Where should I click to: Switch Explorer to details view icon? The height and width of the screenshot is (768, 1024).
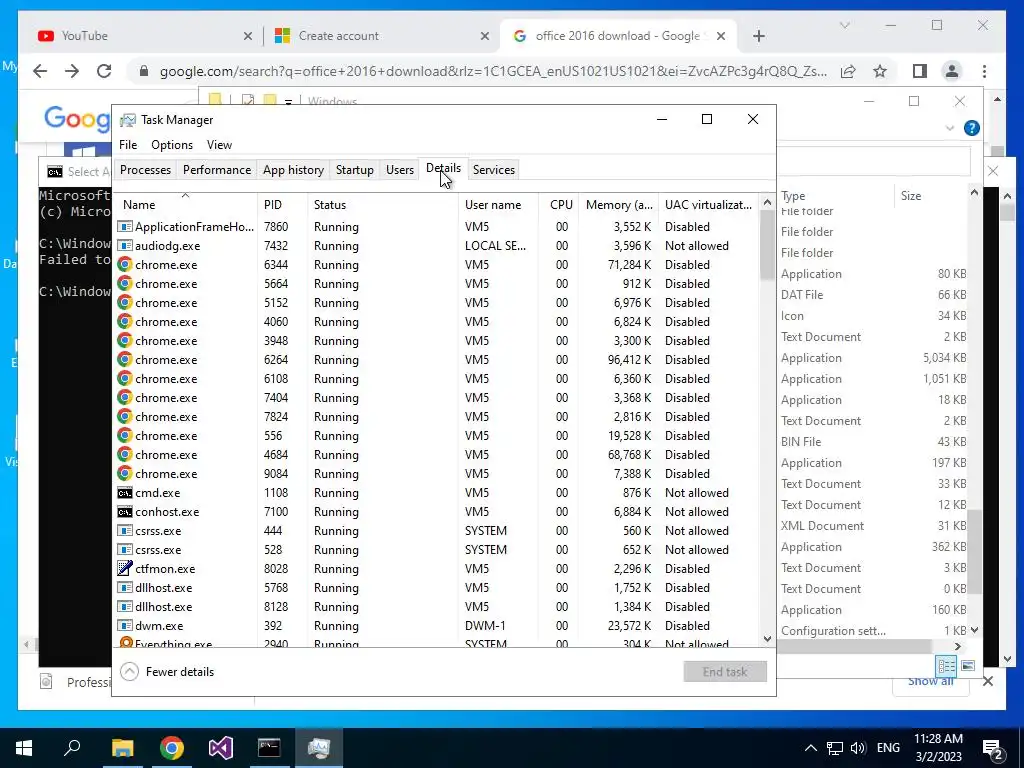pyautogui.click(x=946, y=665)
